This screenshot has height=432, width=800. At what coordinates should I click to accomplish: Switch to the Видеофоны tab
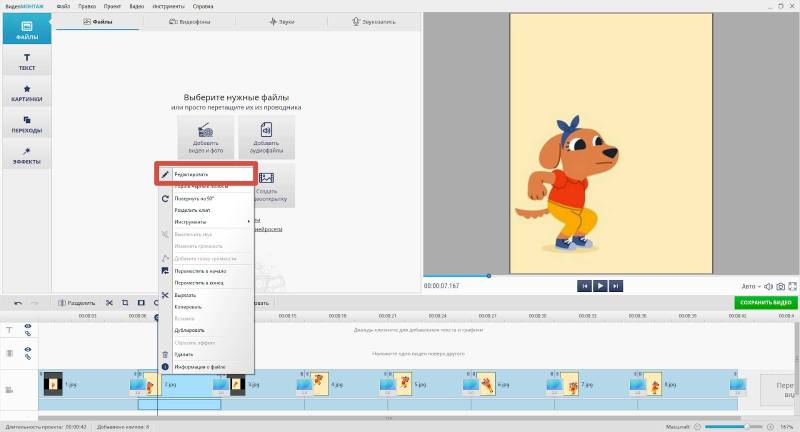189,22
